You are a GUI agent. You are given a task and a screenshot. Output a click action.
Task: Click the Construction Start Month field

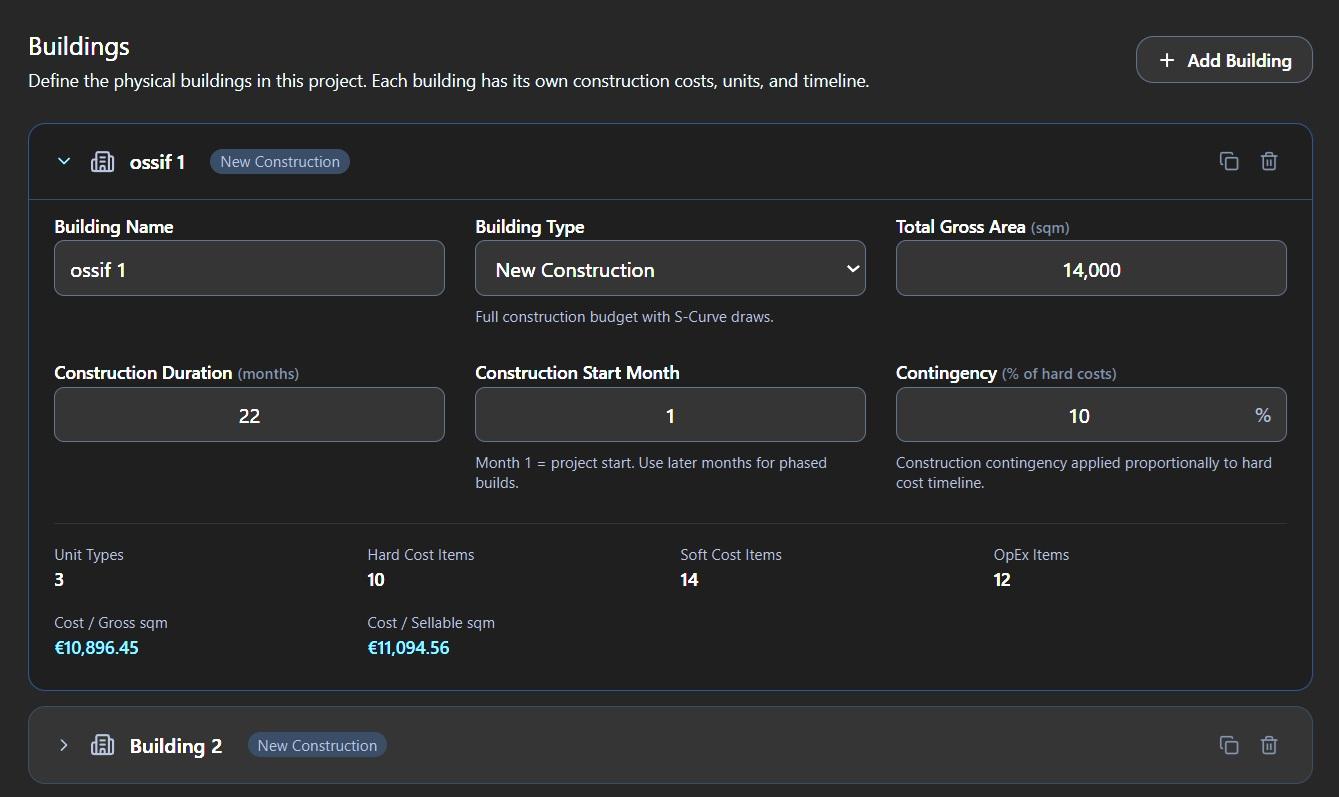pyautogui.click(x=670, y=414)
